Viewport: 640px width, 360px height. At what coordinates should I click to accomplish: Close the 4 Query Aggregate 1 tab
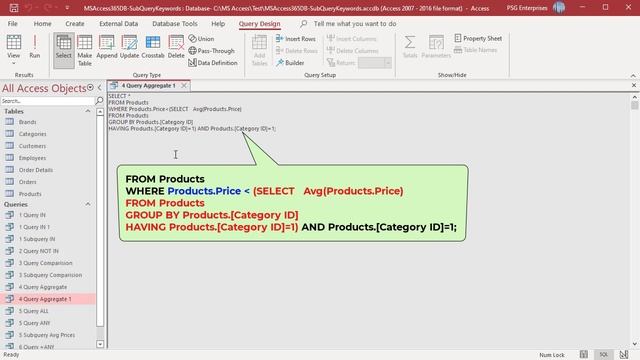coord(184,86)
